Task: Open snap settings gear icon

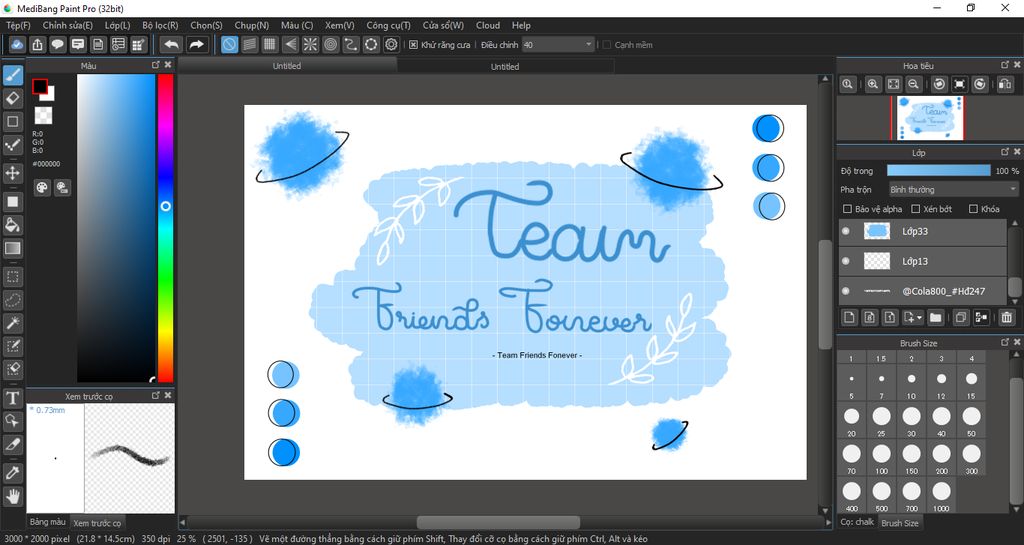Action: (x=391, y=44)
